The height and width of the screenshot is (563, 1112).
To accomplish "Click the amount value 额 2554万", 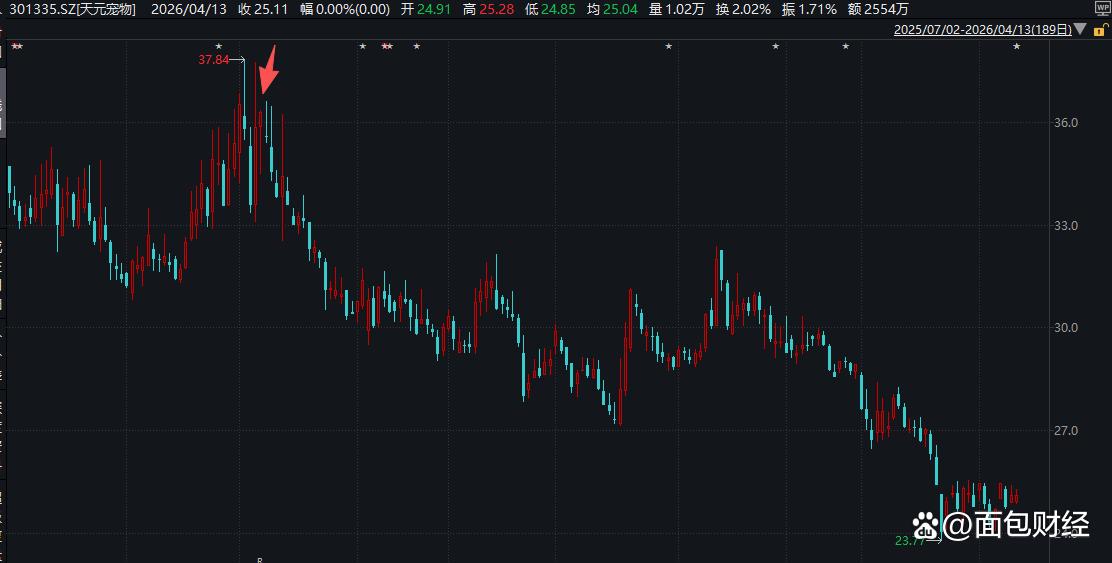I will point(878,9).
